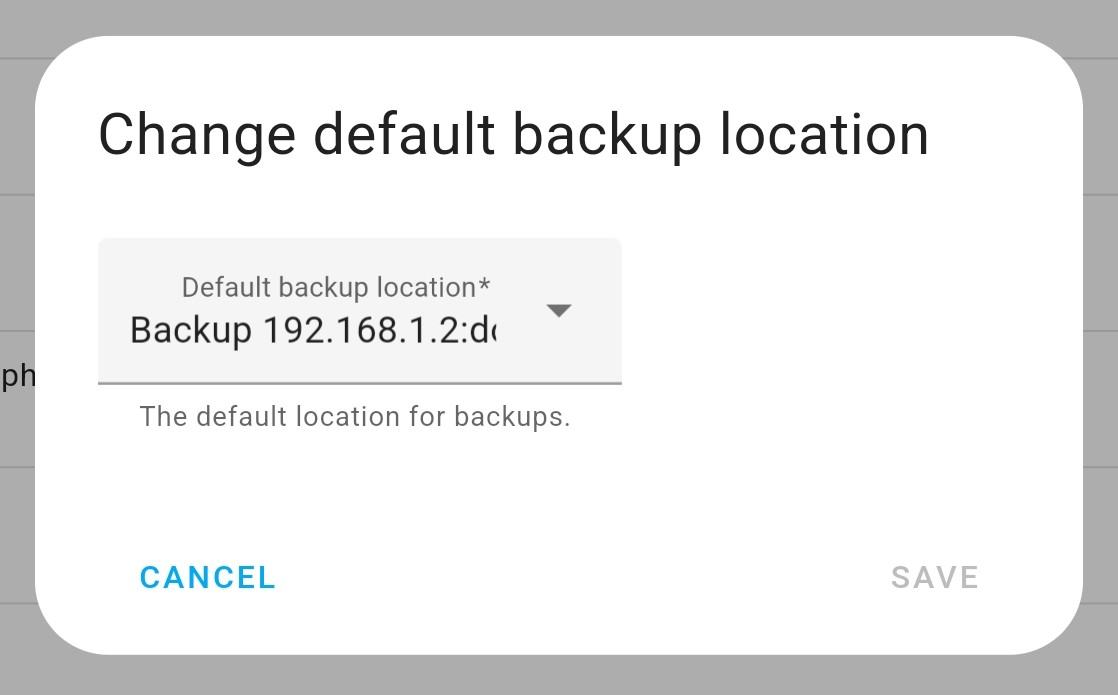This screenshot has width=1118, height=695.
Task: Click the required asterisk in the field label
Action: pyautogui.click(x=485, y=286)
